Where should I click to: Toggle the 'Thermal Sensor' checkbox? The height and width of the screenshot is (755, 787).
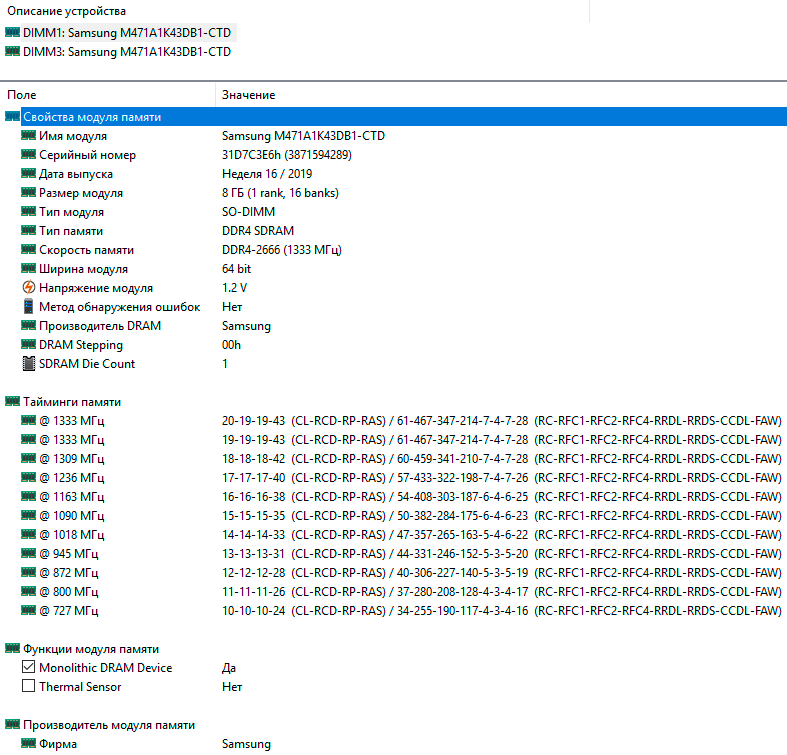[29, 686]
